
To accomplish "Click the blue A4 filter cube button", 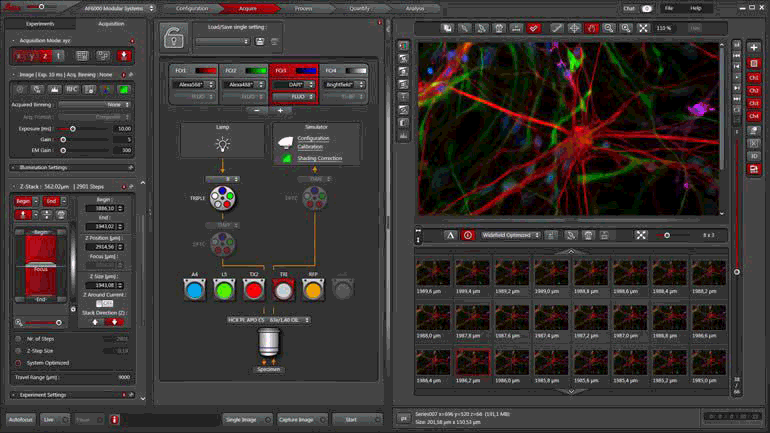I will click(194, 290).
